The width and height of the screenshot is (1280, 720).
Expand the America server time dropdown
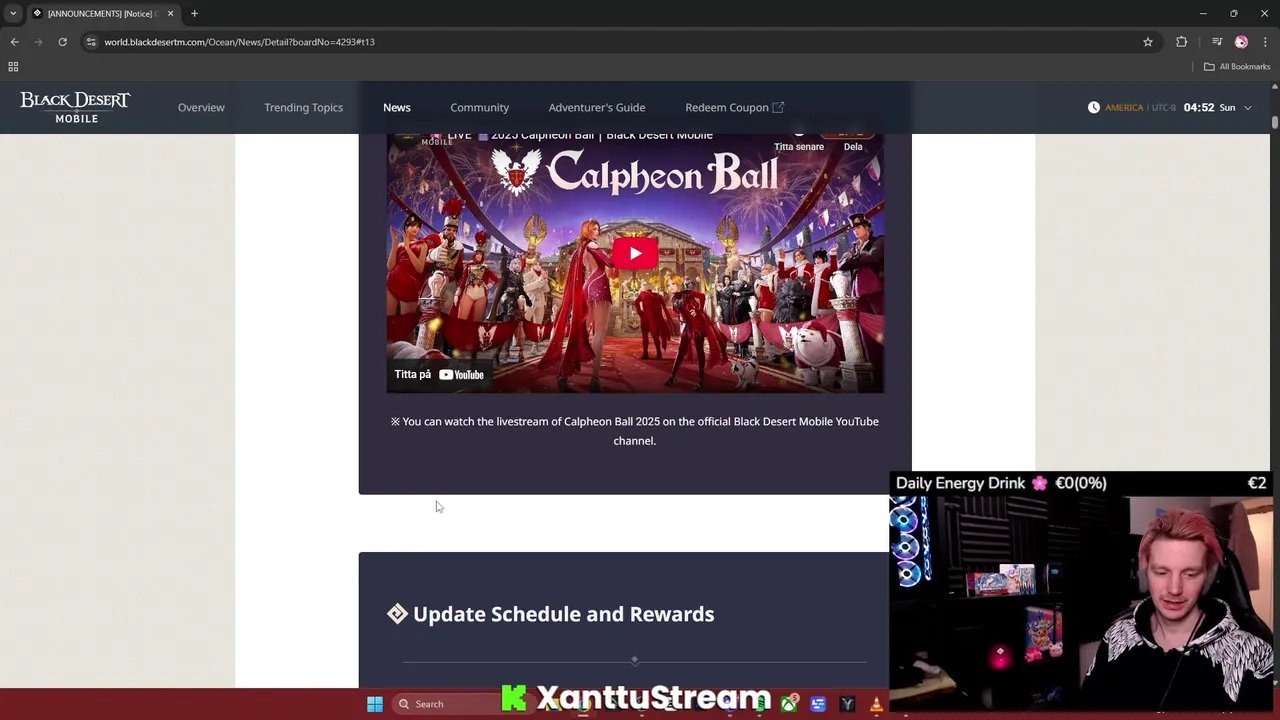[1248, 108]
